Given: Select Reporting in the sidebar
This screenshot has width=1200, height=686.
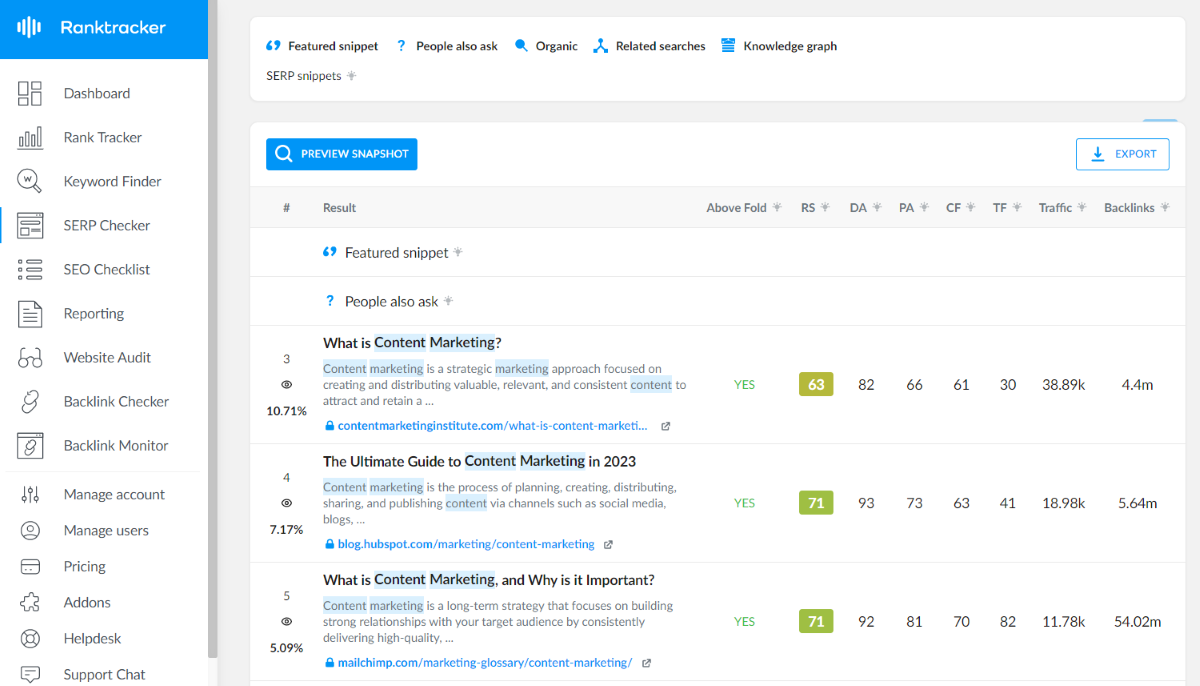Looking at the screenshot, I should click(94, 314).
